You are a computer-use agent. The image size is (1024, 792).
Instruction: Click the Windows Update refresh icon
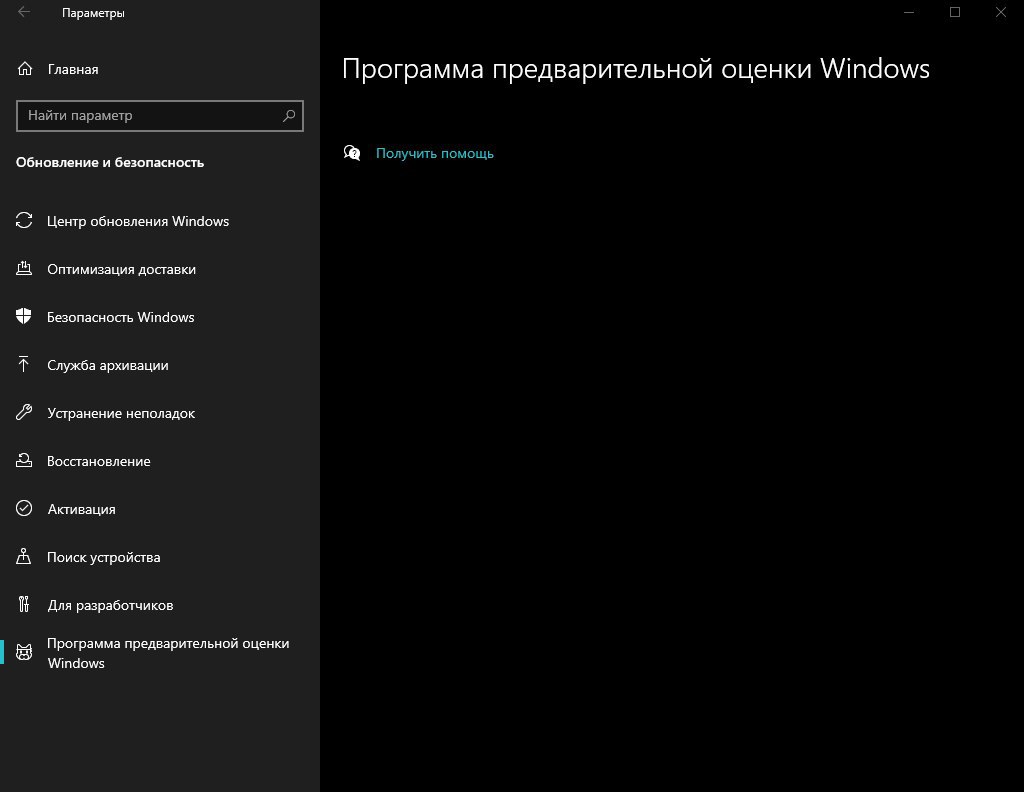coord(24,221)
